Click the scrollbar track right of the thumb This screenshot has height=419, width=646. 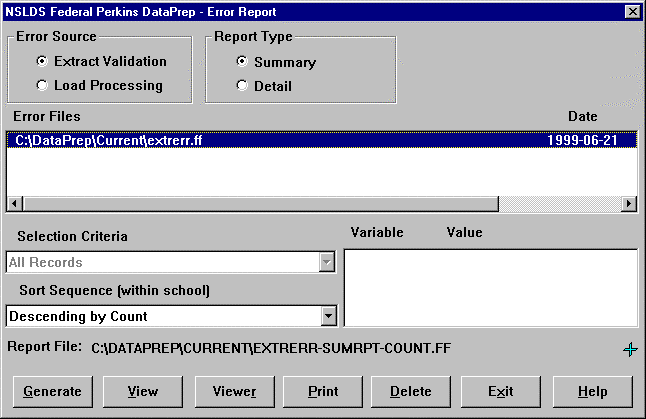(559, 204)
